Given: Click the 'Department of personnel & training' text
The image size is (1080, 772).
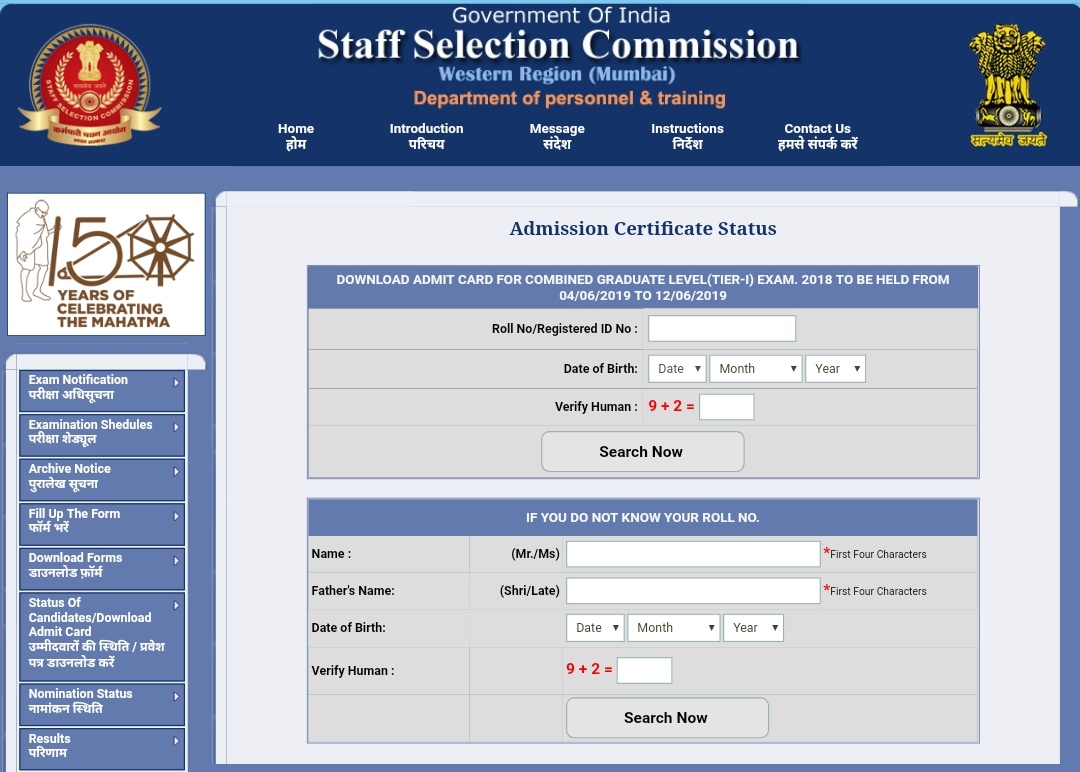Looking at the screenshot, I should point(570,98).
